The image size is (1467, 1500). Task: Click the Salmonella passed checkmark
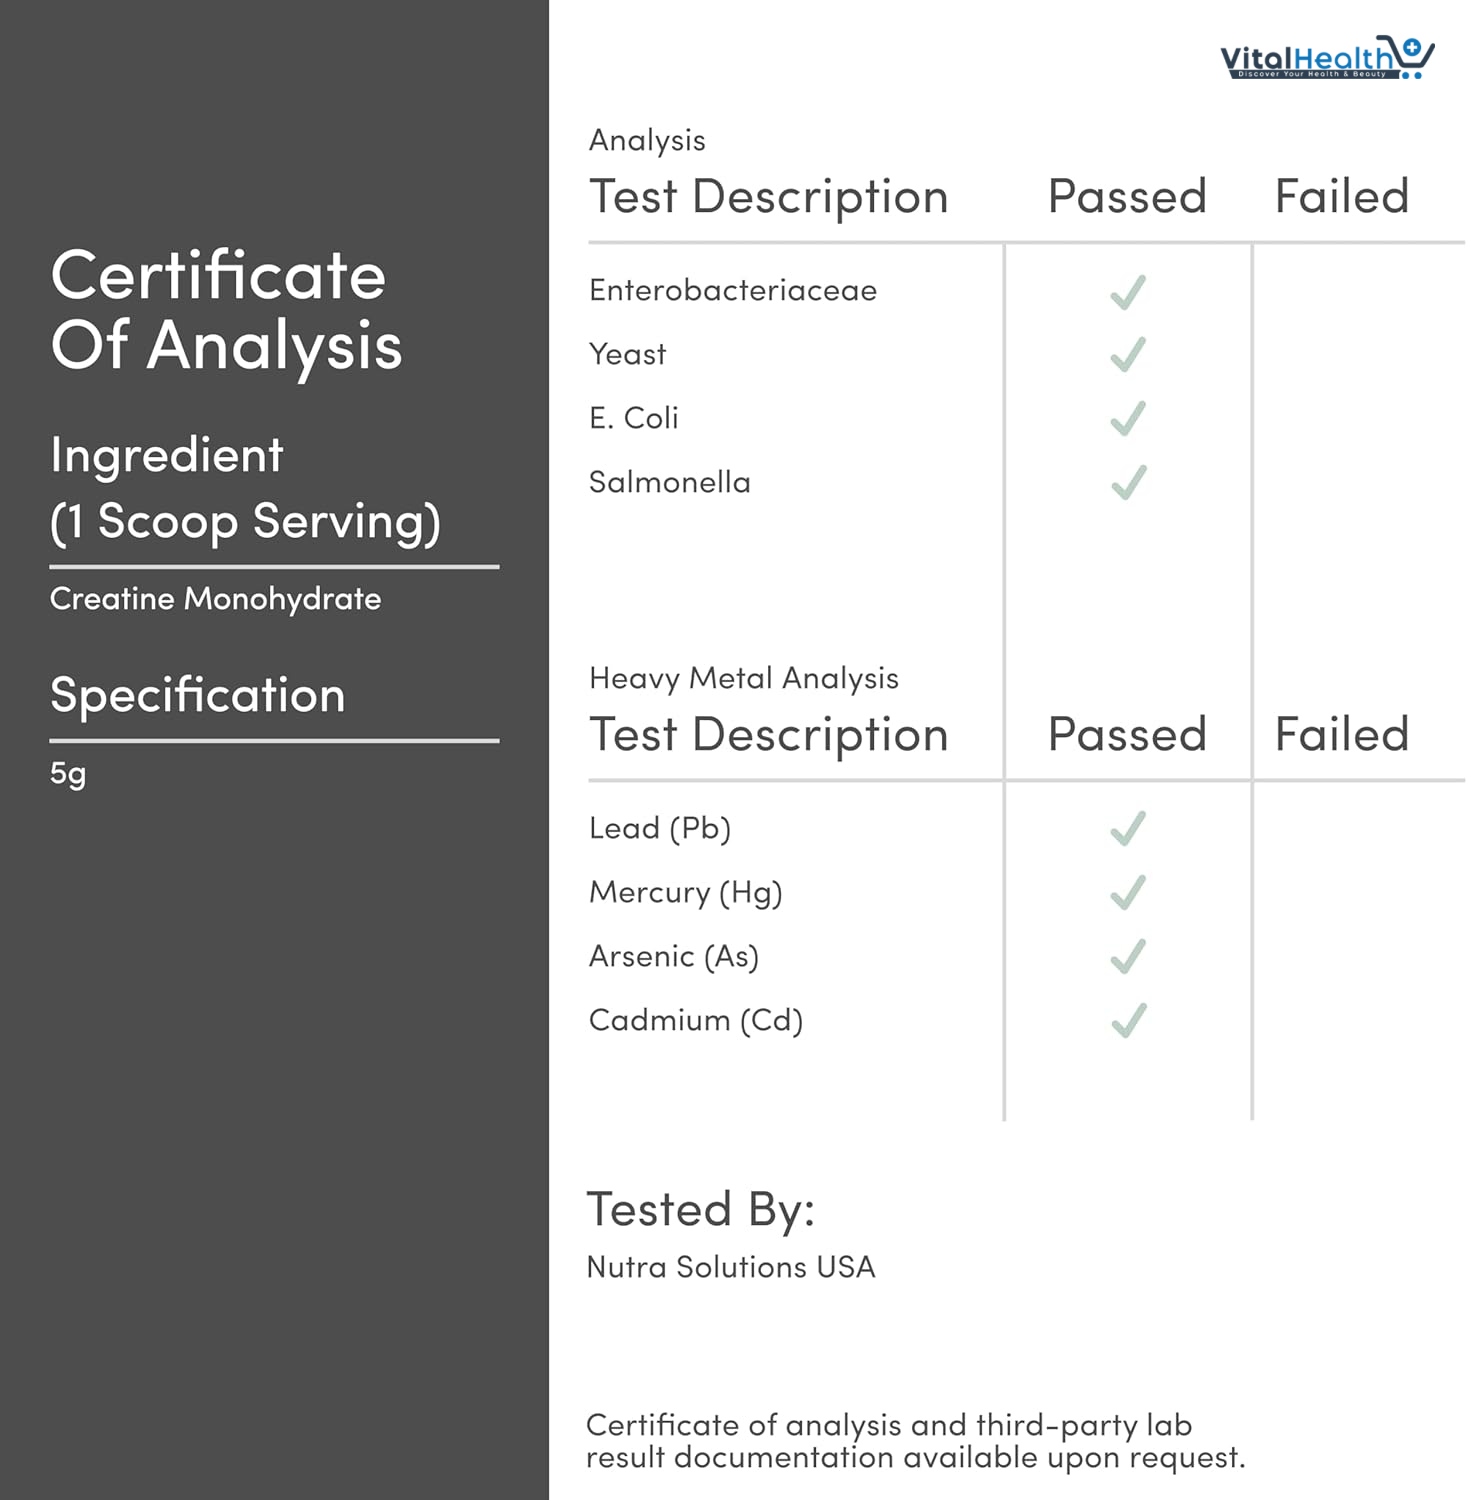tap(1128, 483)
